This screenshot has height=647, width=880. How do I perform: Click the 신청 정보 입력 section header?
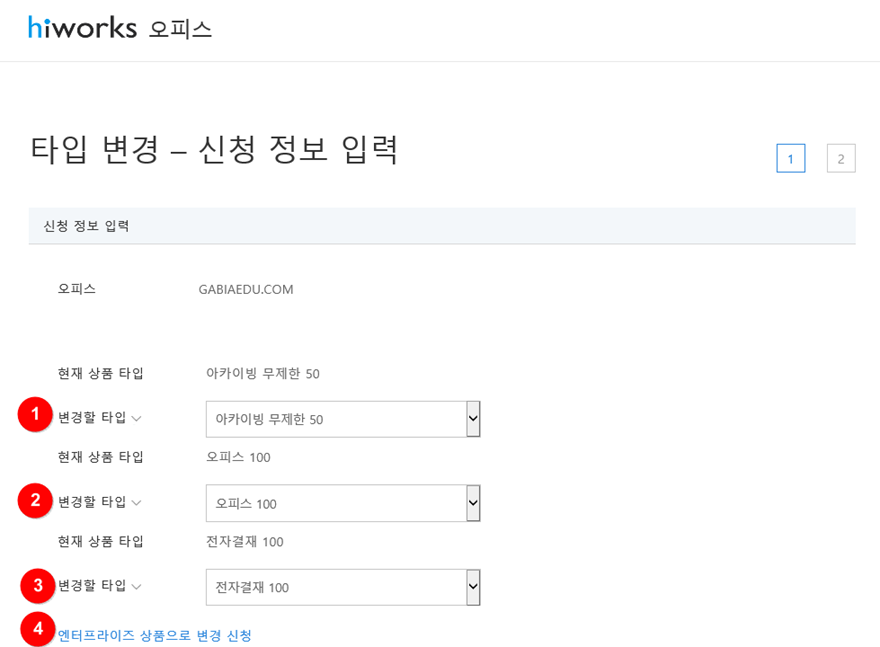86,226
